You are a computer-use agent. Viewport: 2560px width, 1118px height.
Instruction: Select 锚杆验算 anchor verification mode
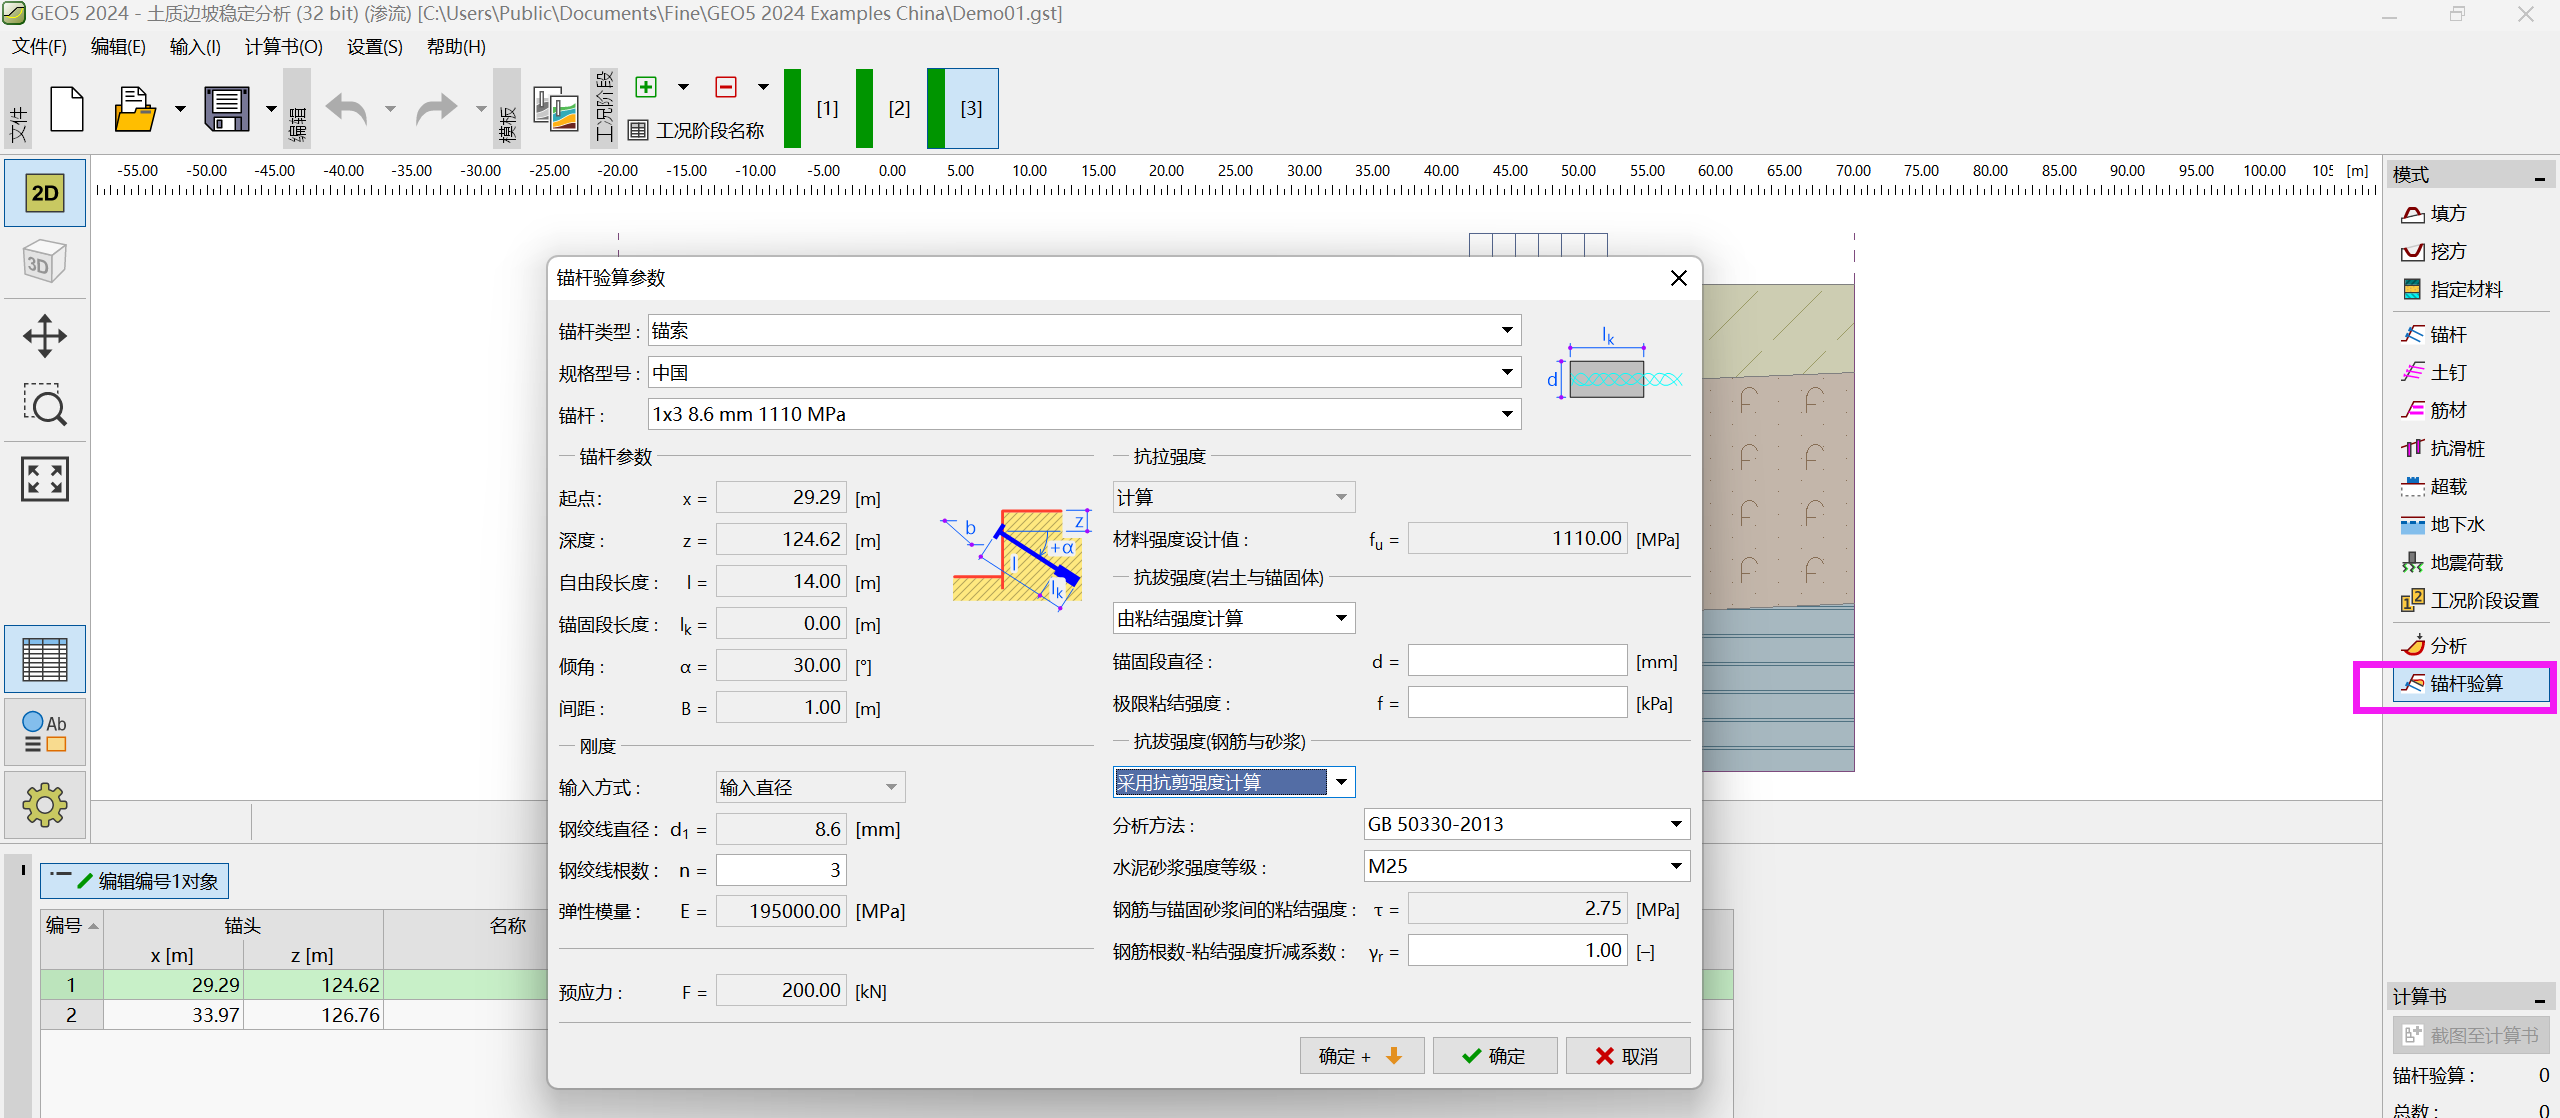[x=2471, y=683]
